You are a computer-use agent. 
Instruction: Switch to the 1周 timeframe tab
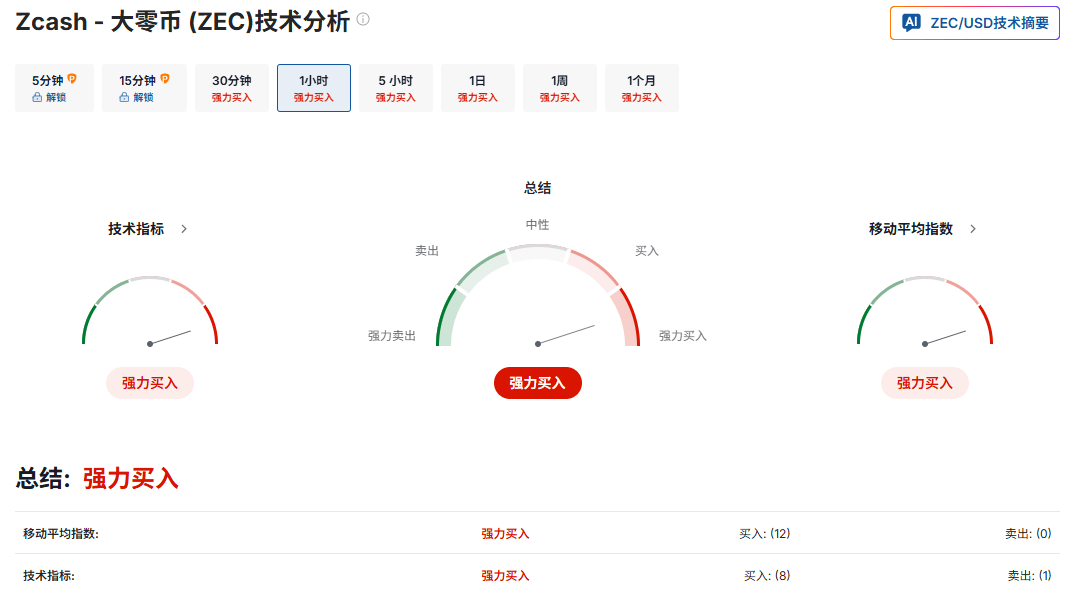pyautogui.click(x=560, y=88)
